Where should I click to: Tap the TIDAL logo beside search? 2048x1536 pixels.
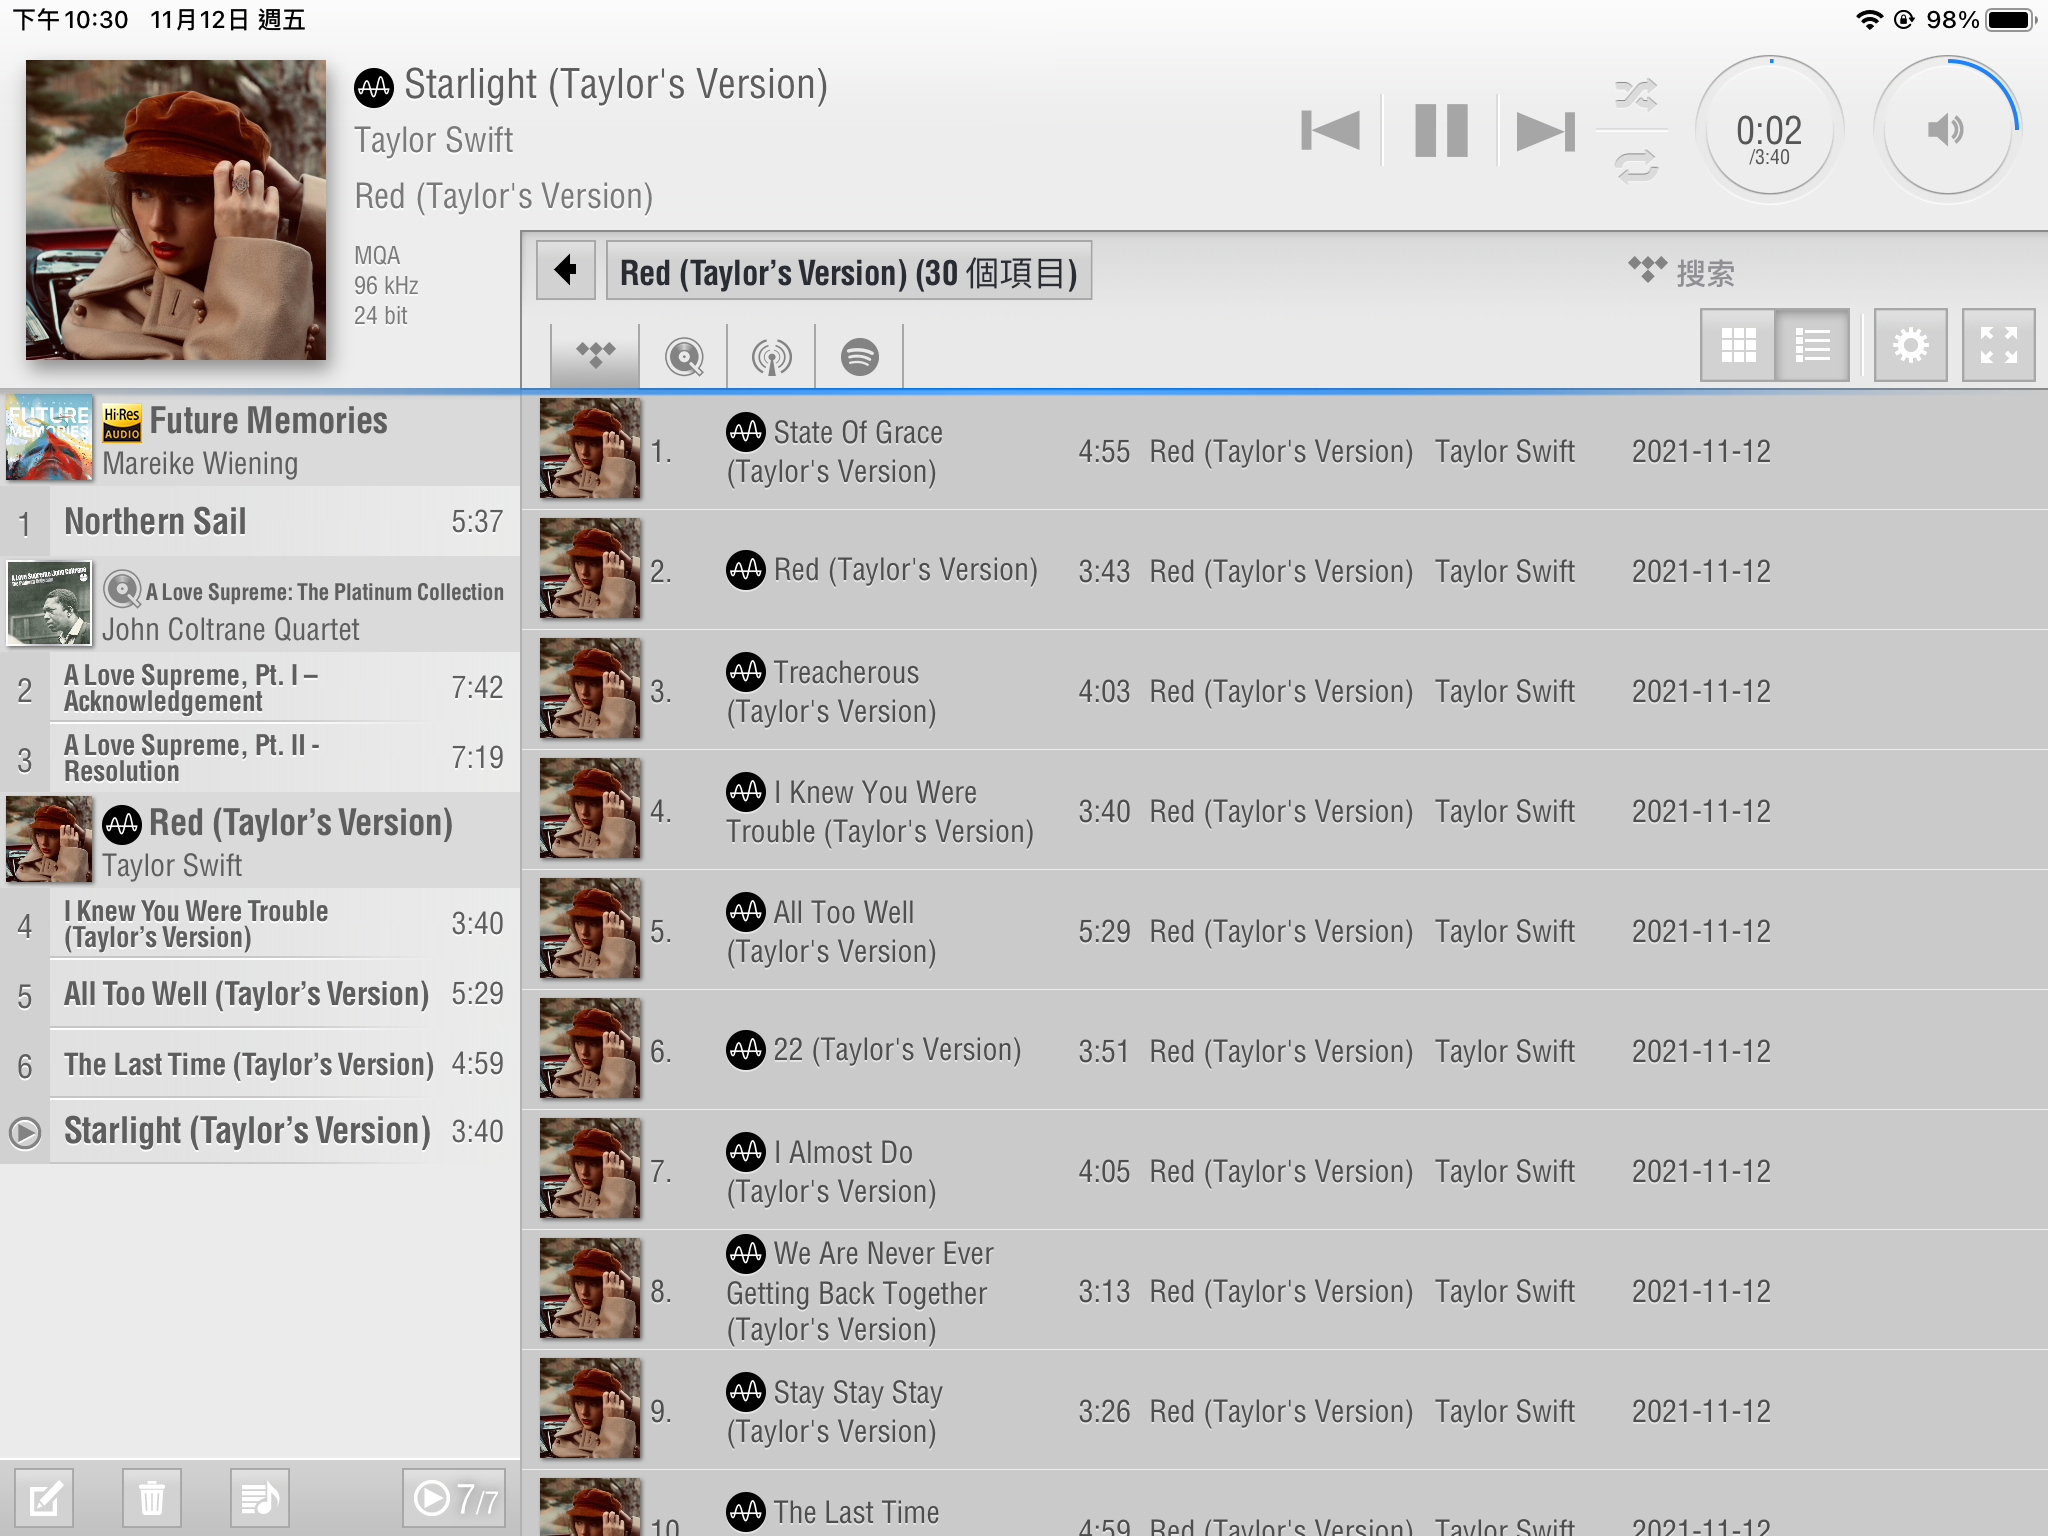(1647, 270)
